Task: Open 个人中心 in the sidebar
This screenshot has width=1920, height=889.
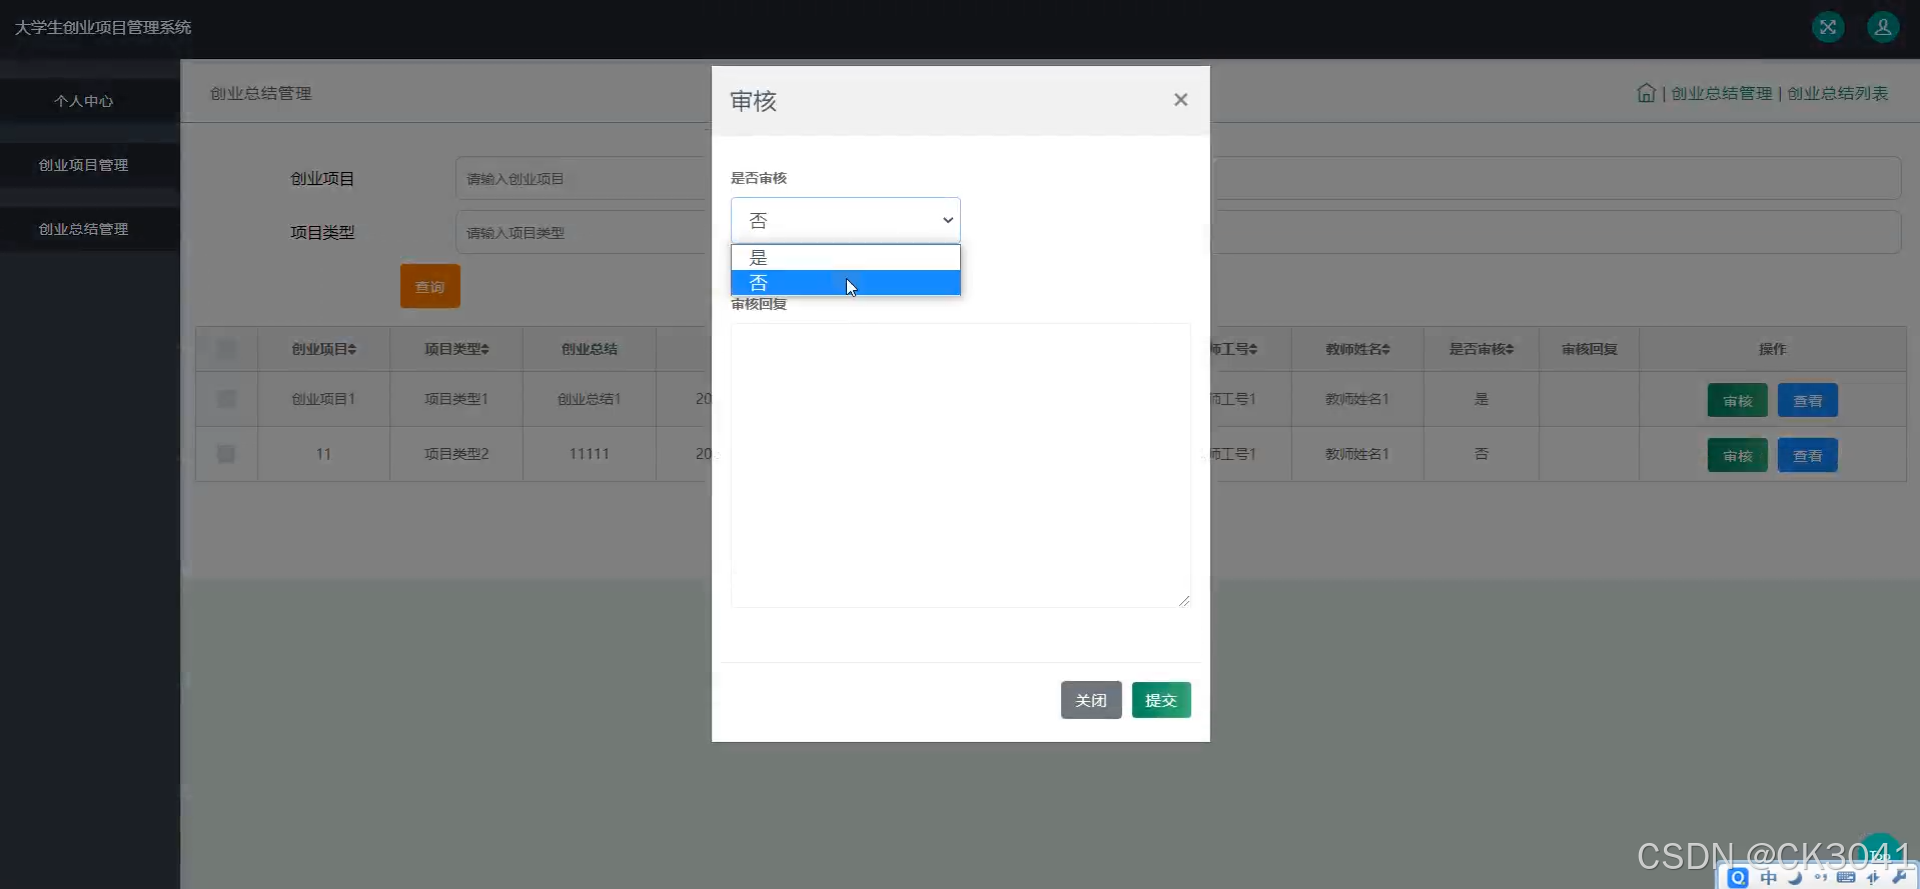Action: coord(84,101)
